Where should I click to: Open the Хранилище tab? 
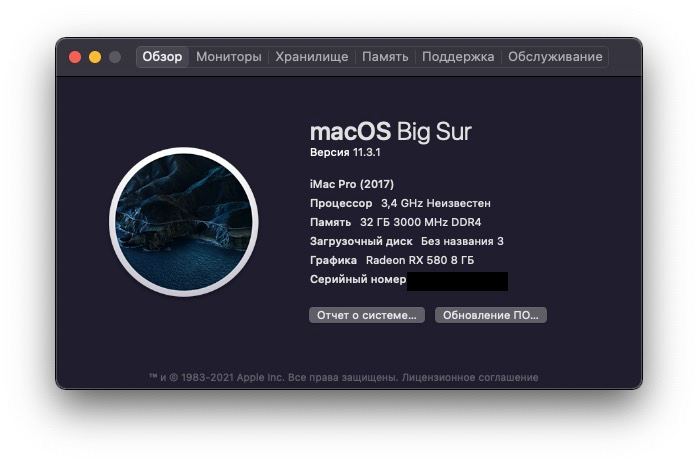312,57
